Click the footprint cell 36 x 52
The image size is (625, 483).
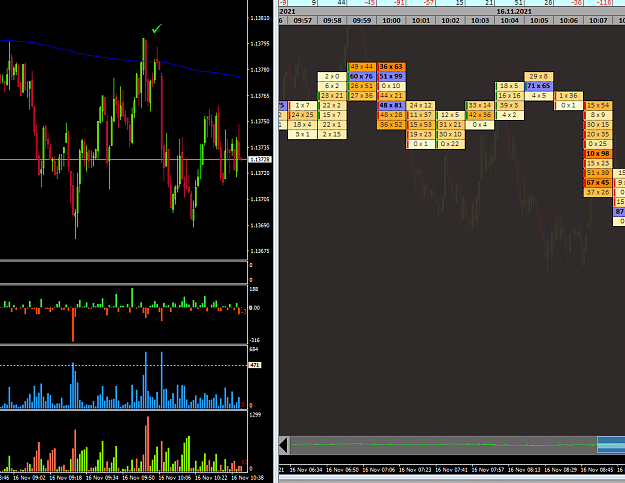[x=391, y=124]
